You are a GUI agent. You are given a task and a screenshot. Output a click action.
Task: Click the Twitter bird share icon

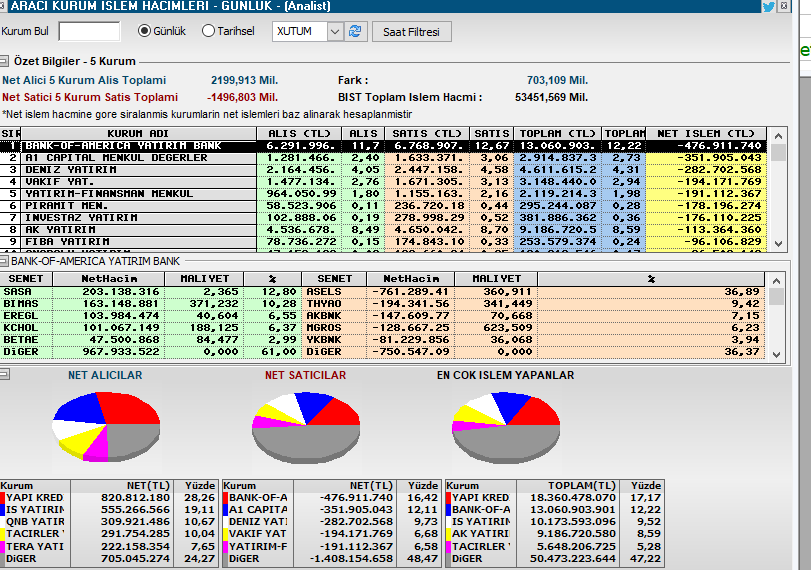coord(769,6)
